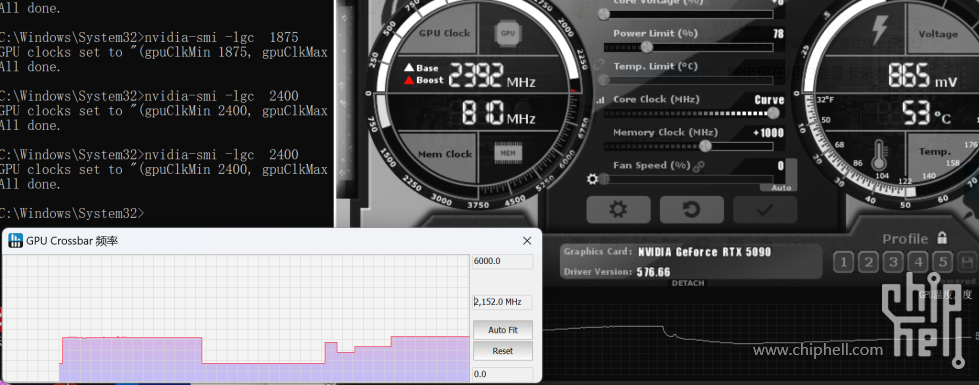The width and height of the screenshot is (979, 385).
Task: Close the GPU Crossbar window
Action: click(527, 241)
